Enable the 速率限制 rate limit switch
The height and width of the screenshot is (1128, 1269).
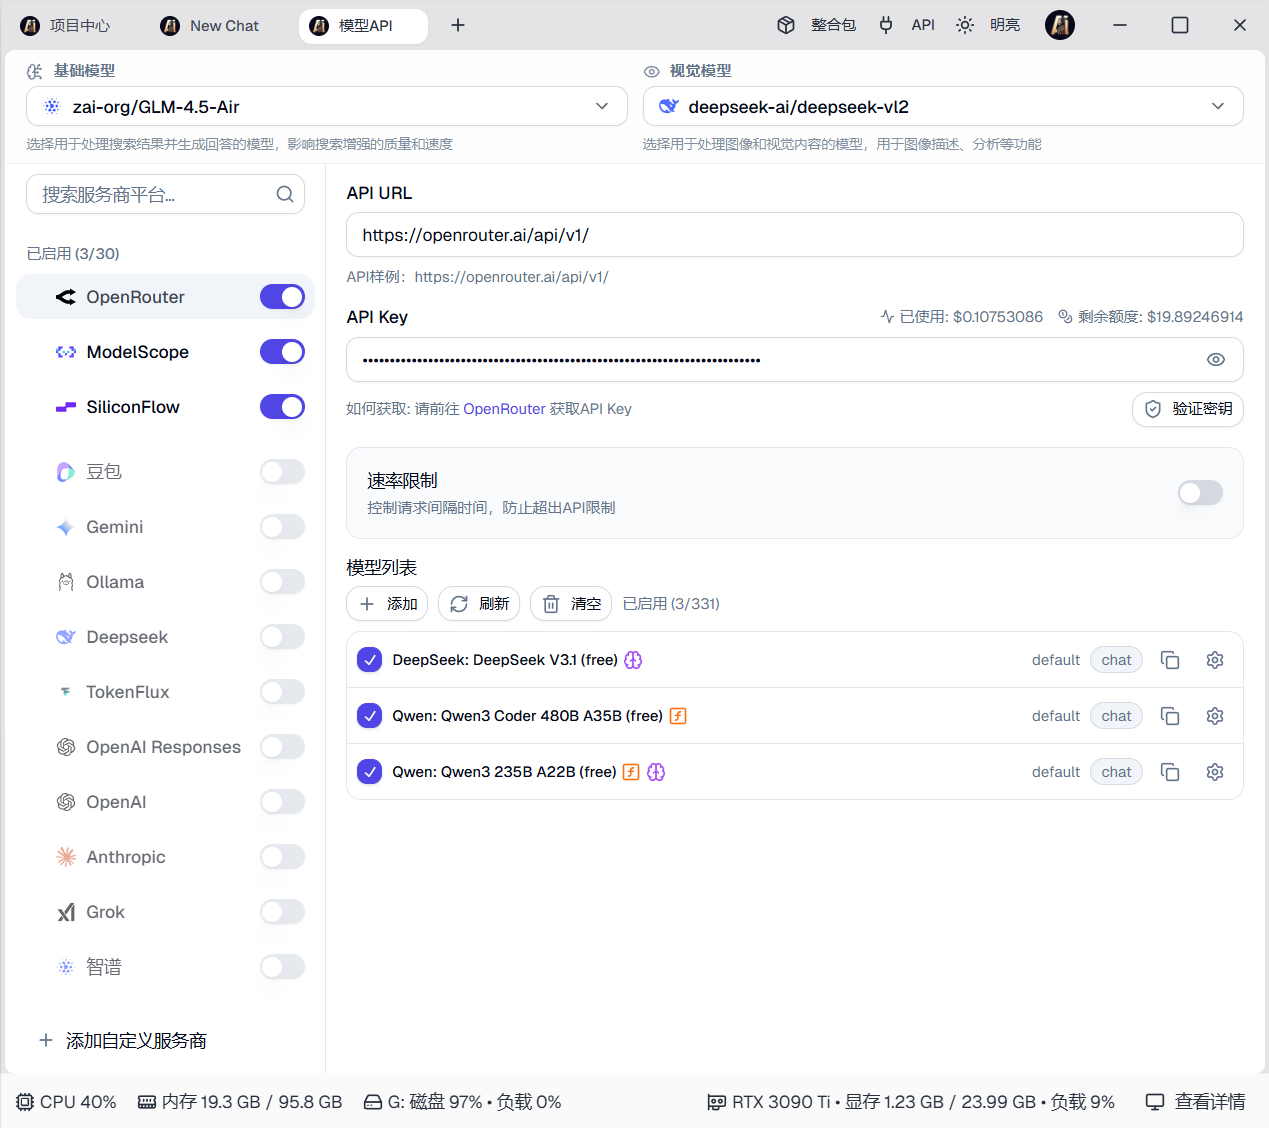pos(1199,493)
